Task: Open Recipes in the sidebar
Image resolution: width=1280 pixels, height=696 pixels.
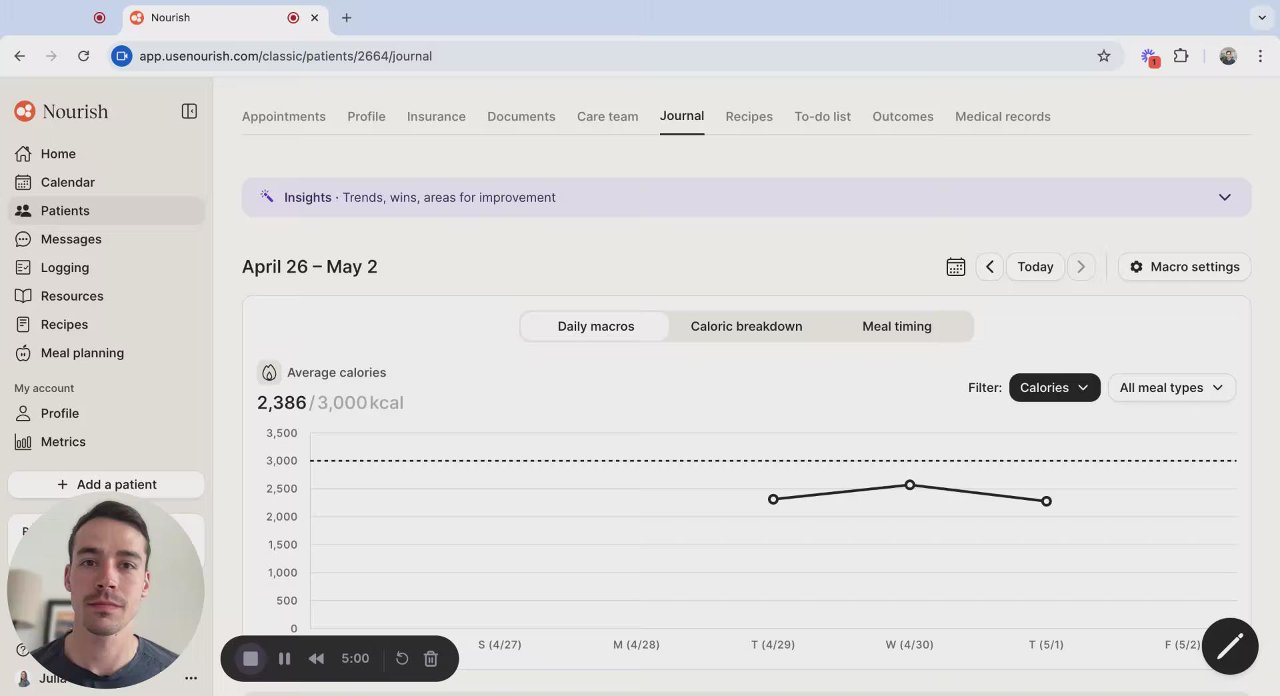Action: click(106, 325)
